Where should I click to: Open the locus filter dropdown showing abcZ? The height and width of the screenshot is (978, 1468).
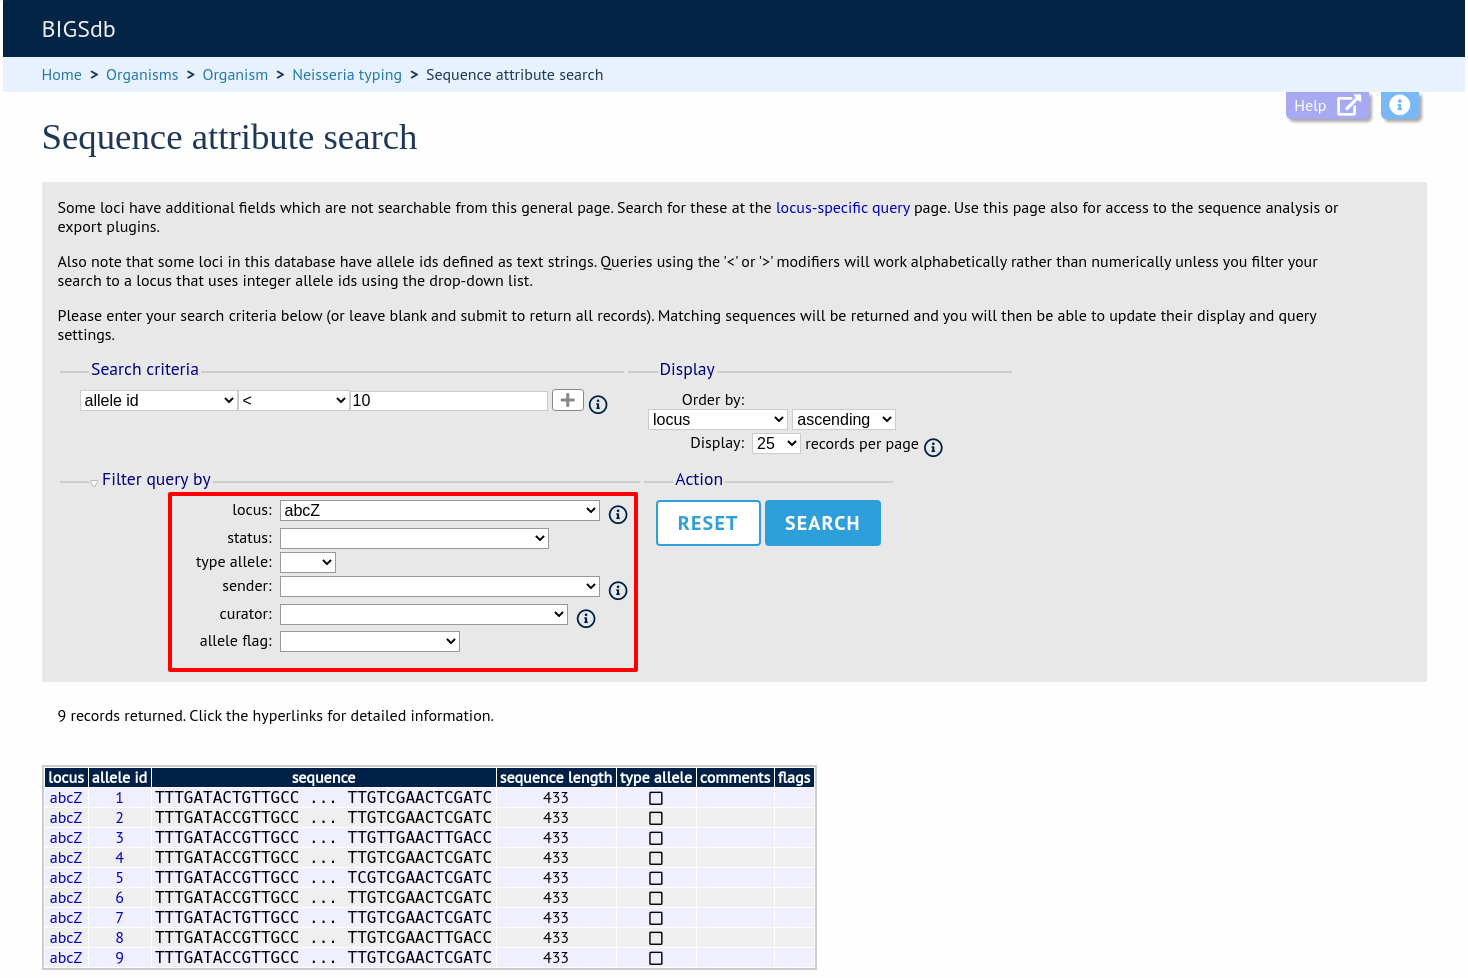point(440,510)
